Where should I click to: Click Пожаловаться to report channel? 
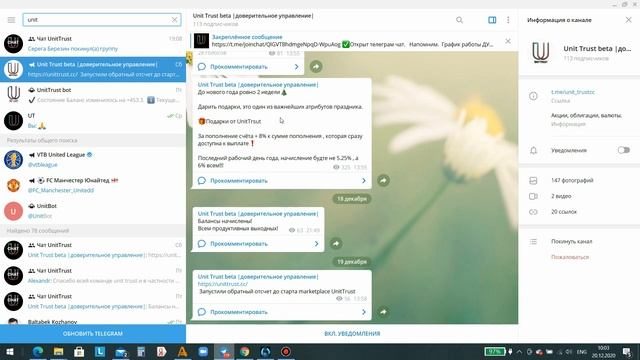(x=570, y=257)
